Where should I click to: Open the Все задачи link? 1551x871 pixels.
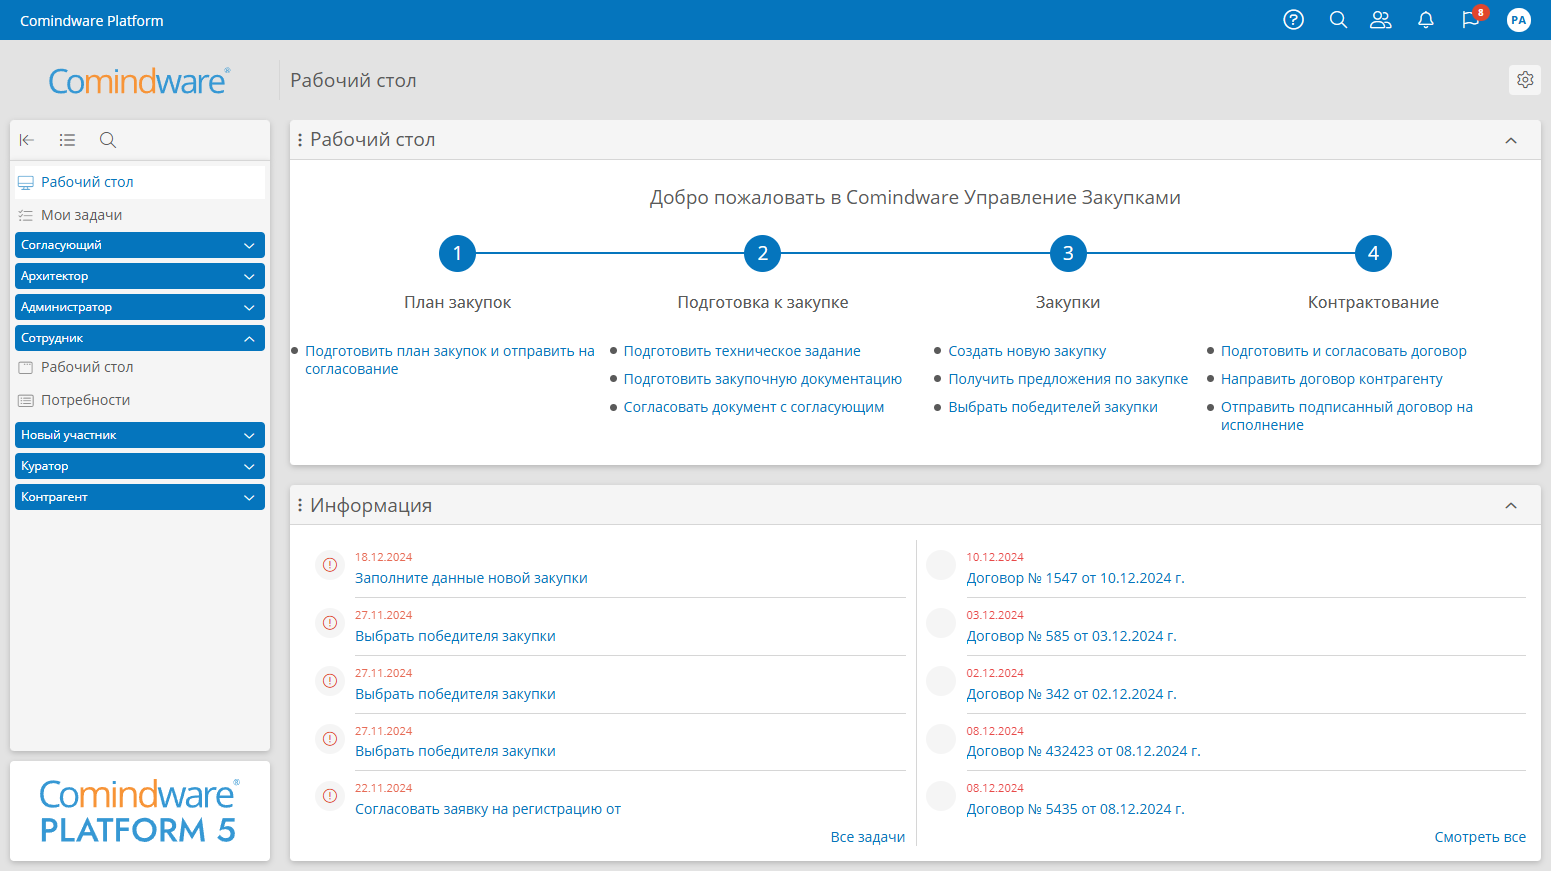[868, 836]
